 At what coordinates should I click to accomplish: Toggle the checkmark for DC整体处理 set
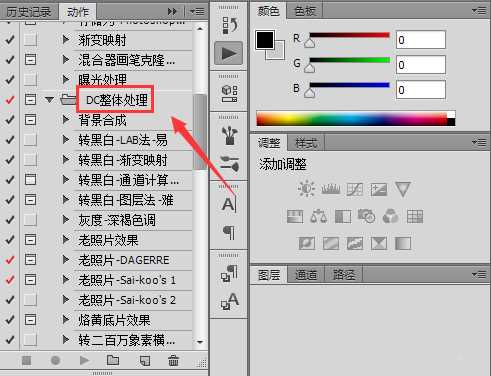(10, 100)
